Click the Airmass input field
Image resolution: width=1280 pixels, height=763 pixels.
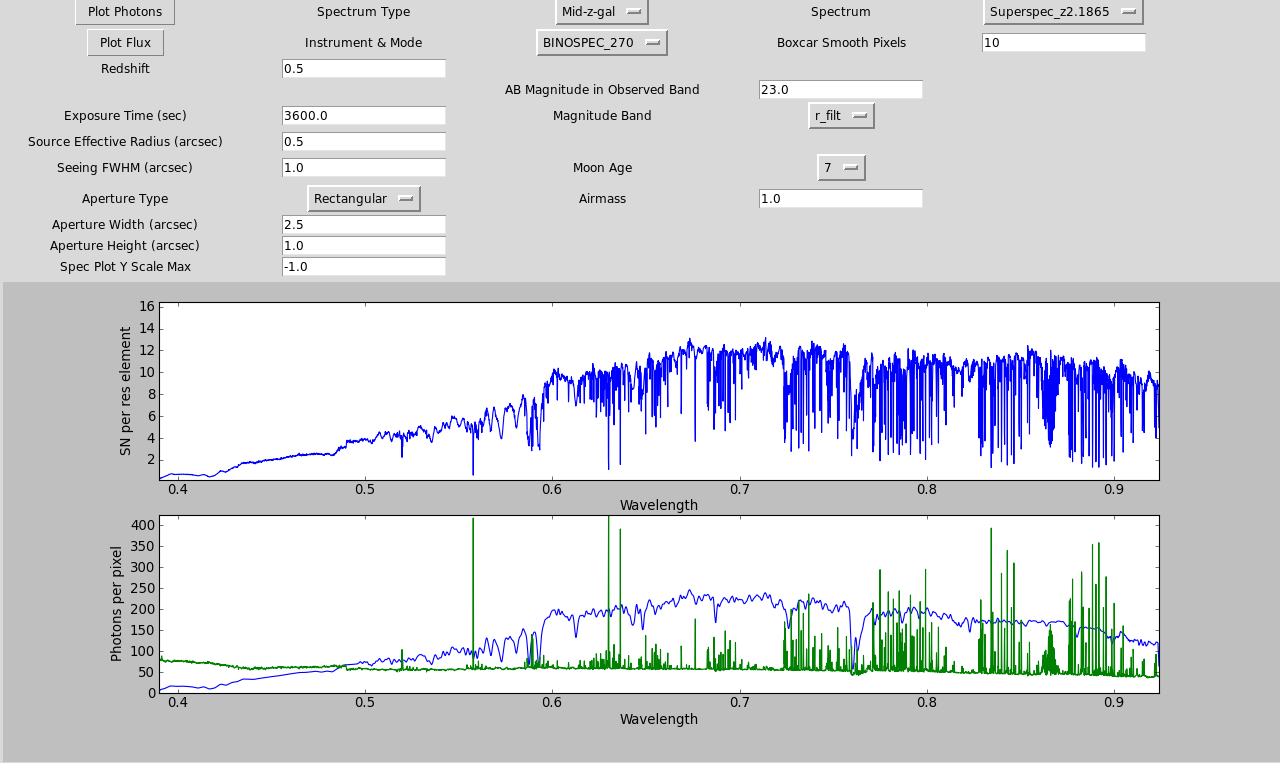[840, 199]
